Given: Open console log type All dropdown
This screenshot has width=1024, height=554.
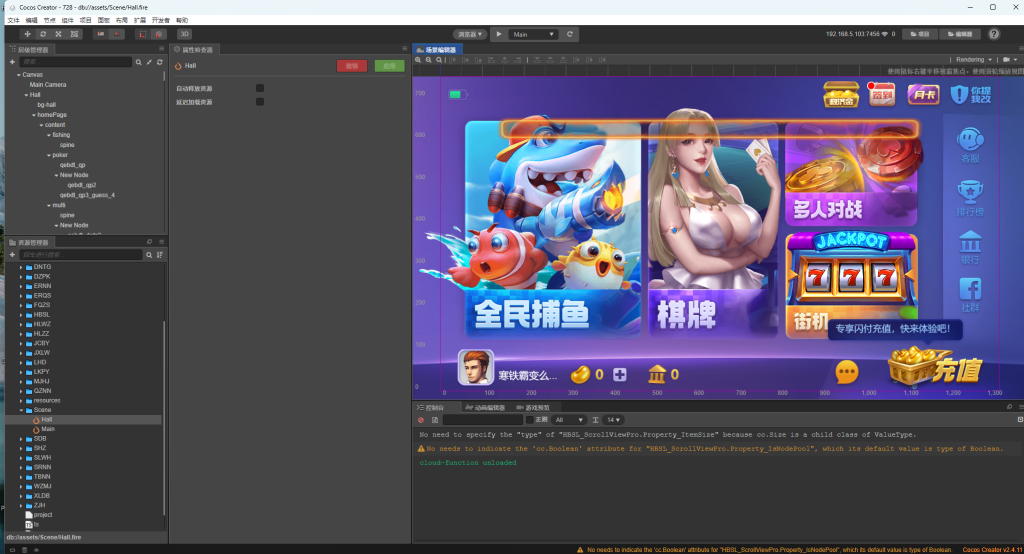Looking at the screenshot, I should click(569, 420).
